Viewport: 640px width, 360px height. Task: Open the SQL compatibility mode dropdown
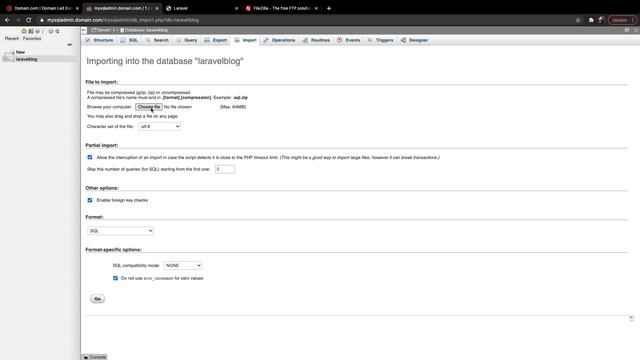point(182,265)
